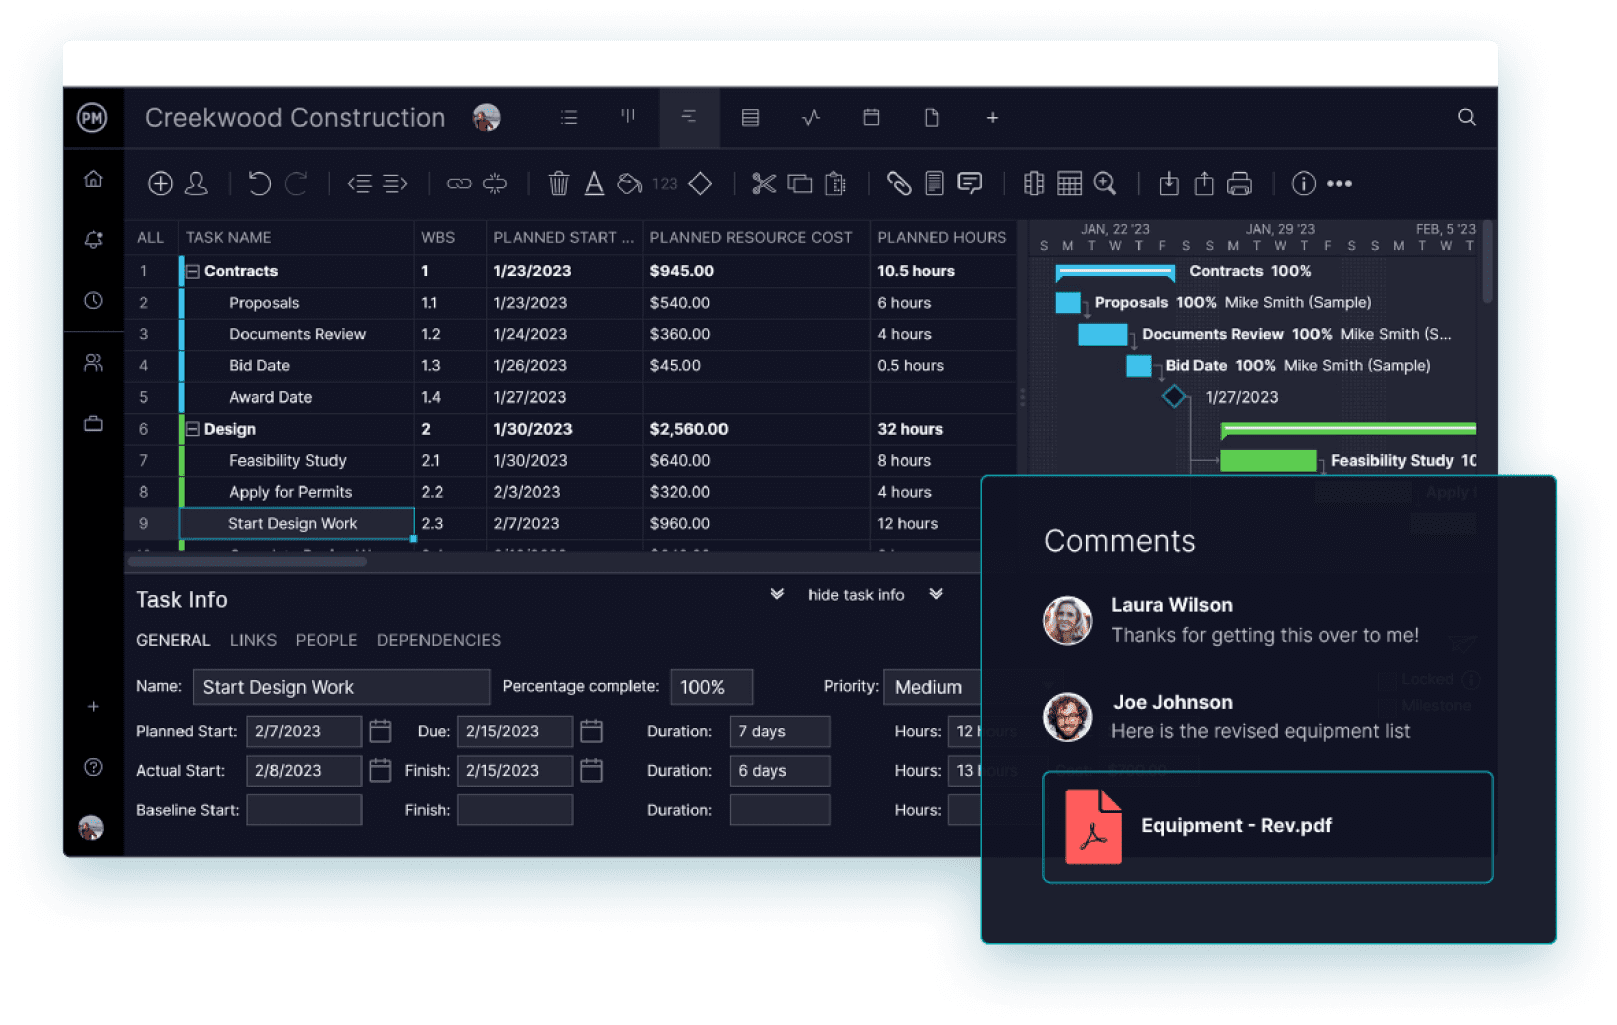Click the Baseline Start input field
Image resolution: width=1617 pixels, height=1025 pixels.
tap(304, 810)
